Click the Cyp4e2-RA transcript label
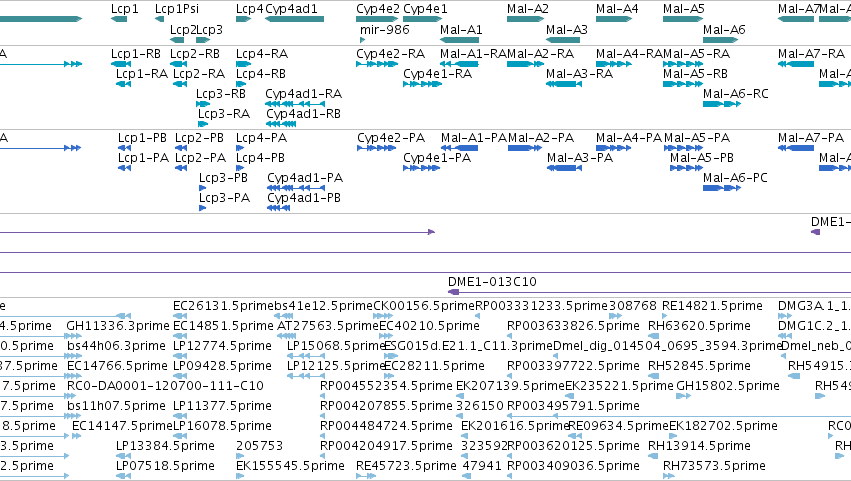 click(390, 54)
